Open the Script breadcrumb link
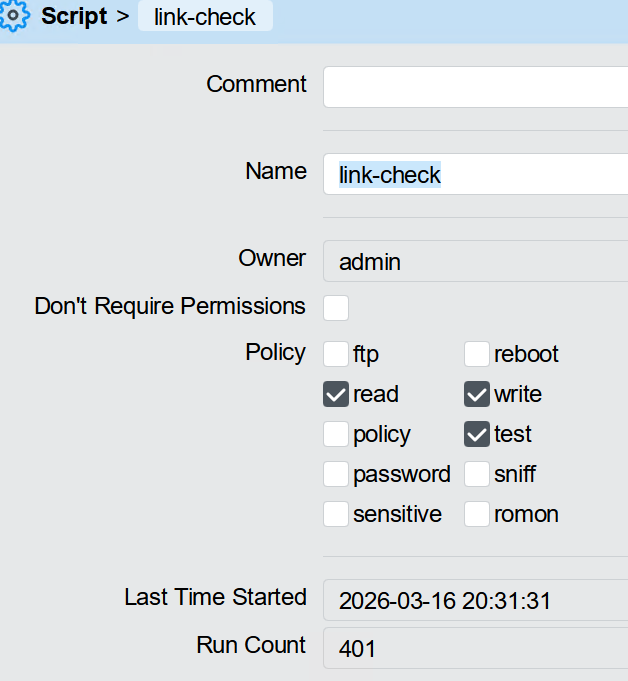The height and width of the screenshot is (681, 628). (x=73, y=17)
